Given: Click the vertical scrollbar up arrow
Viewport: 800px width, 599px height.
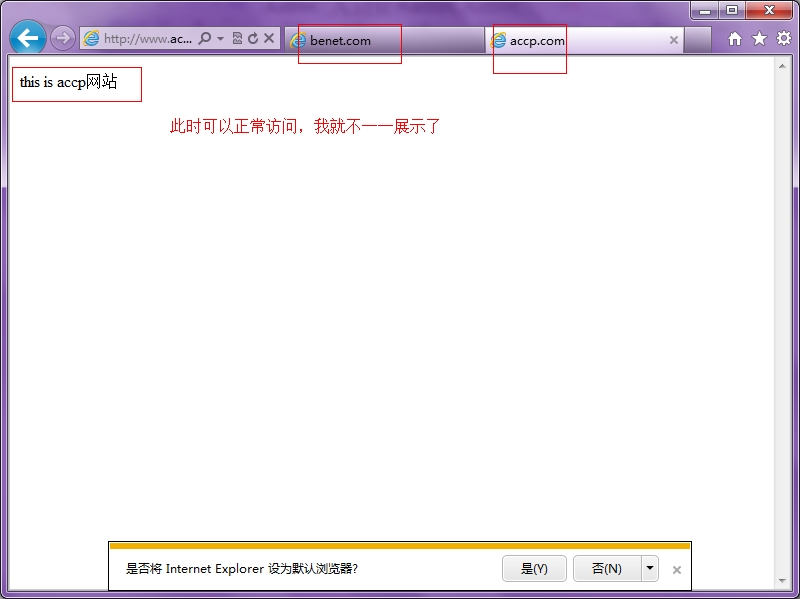Looking at the screenshot, I should coord(782,66).
